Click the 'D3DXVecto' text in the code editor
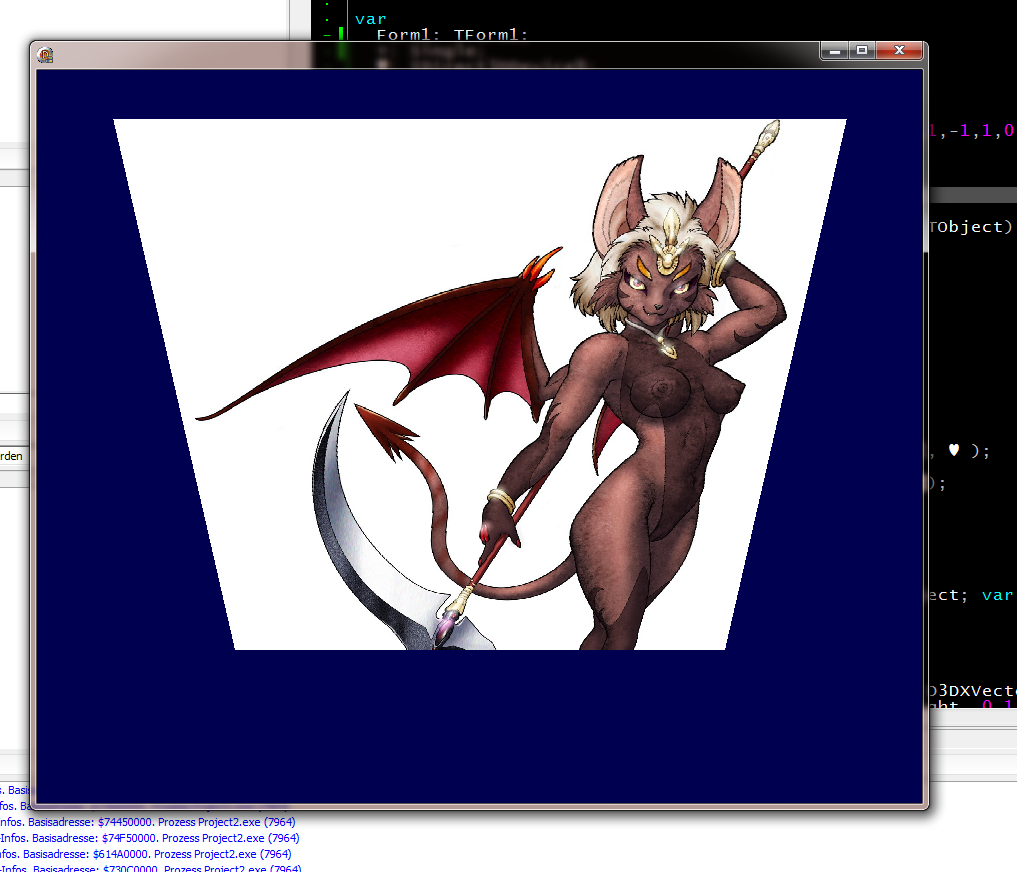Image resolution: width=1017 pixels, height=872 pixels. [x=972, y=691]
